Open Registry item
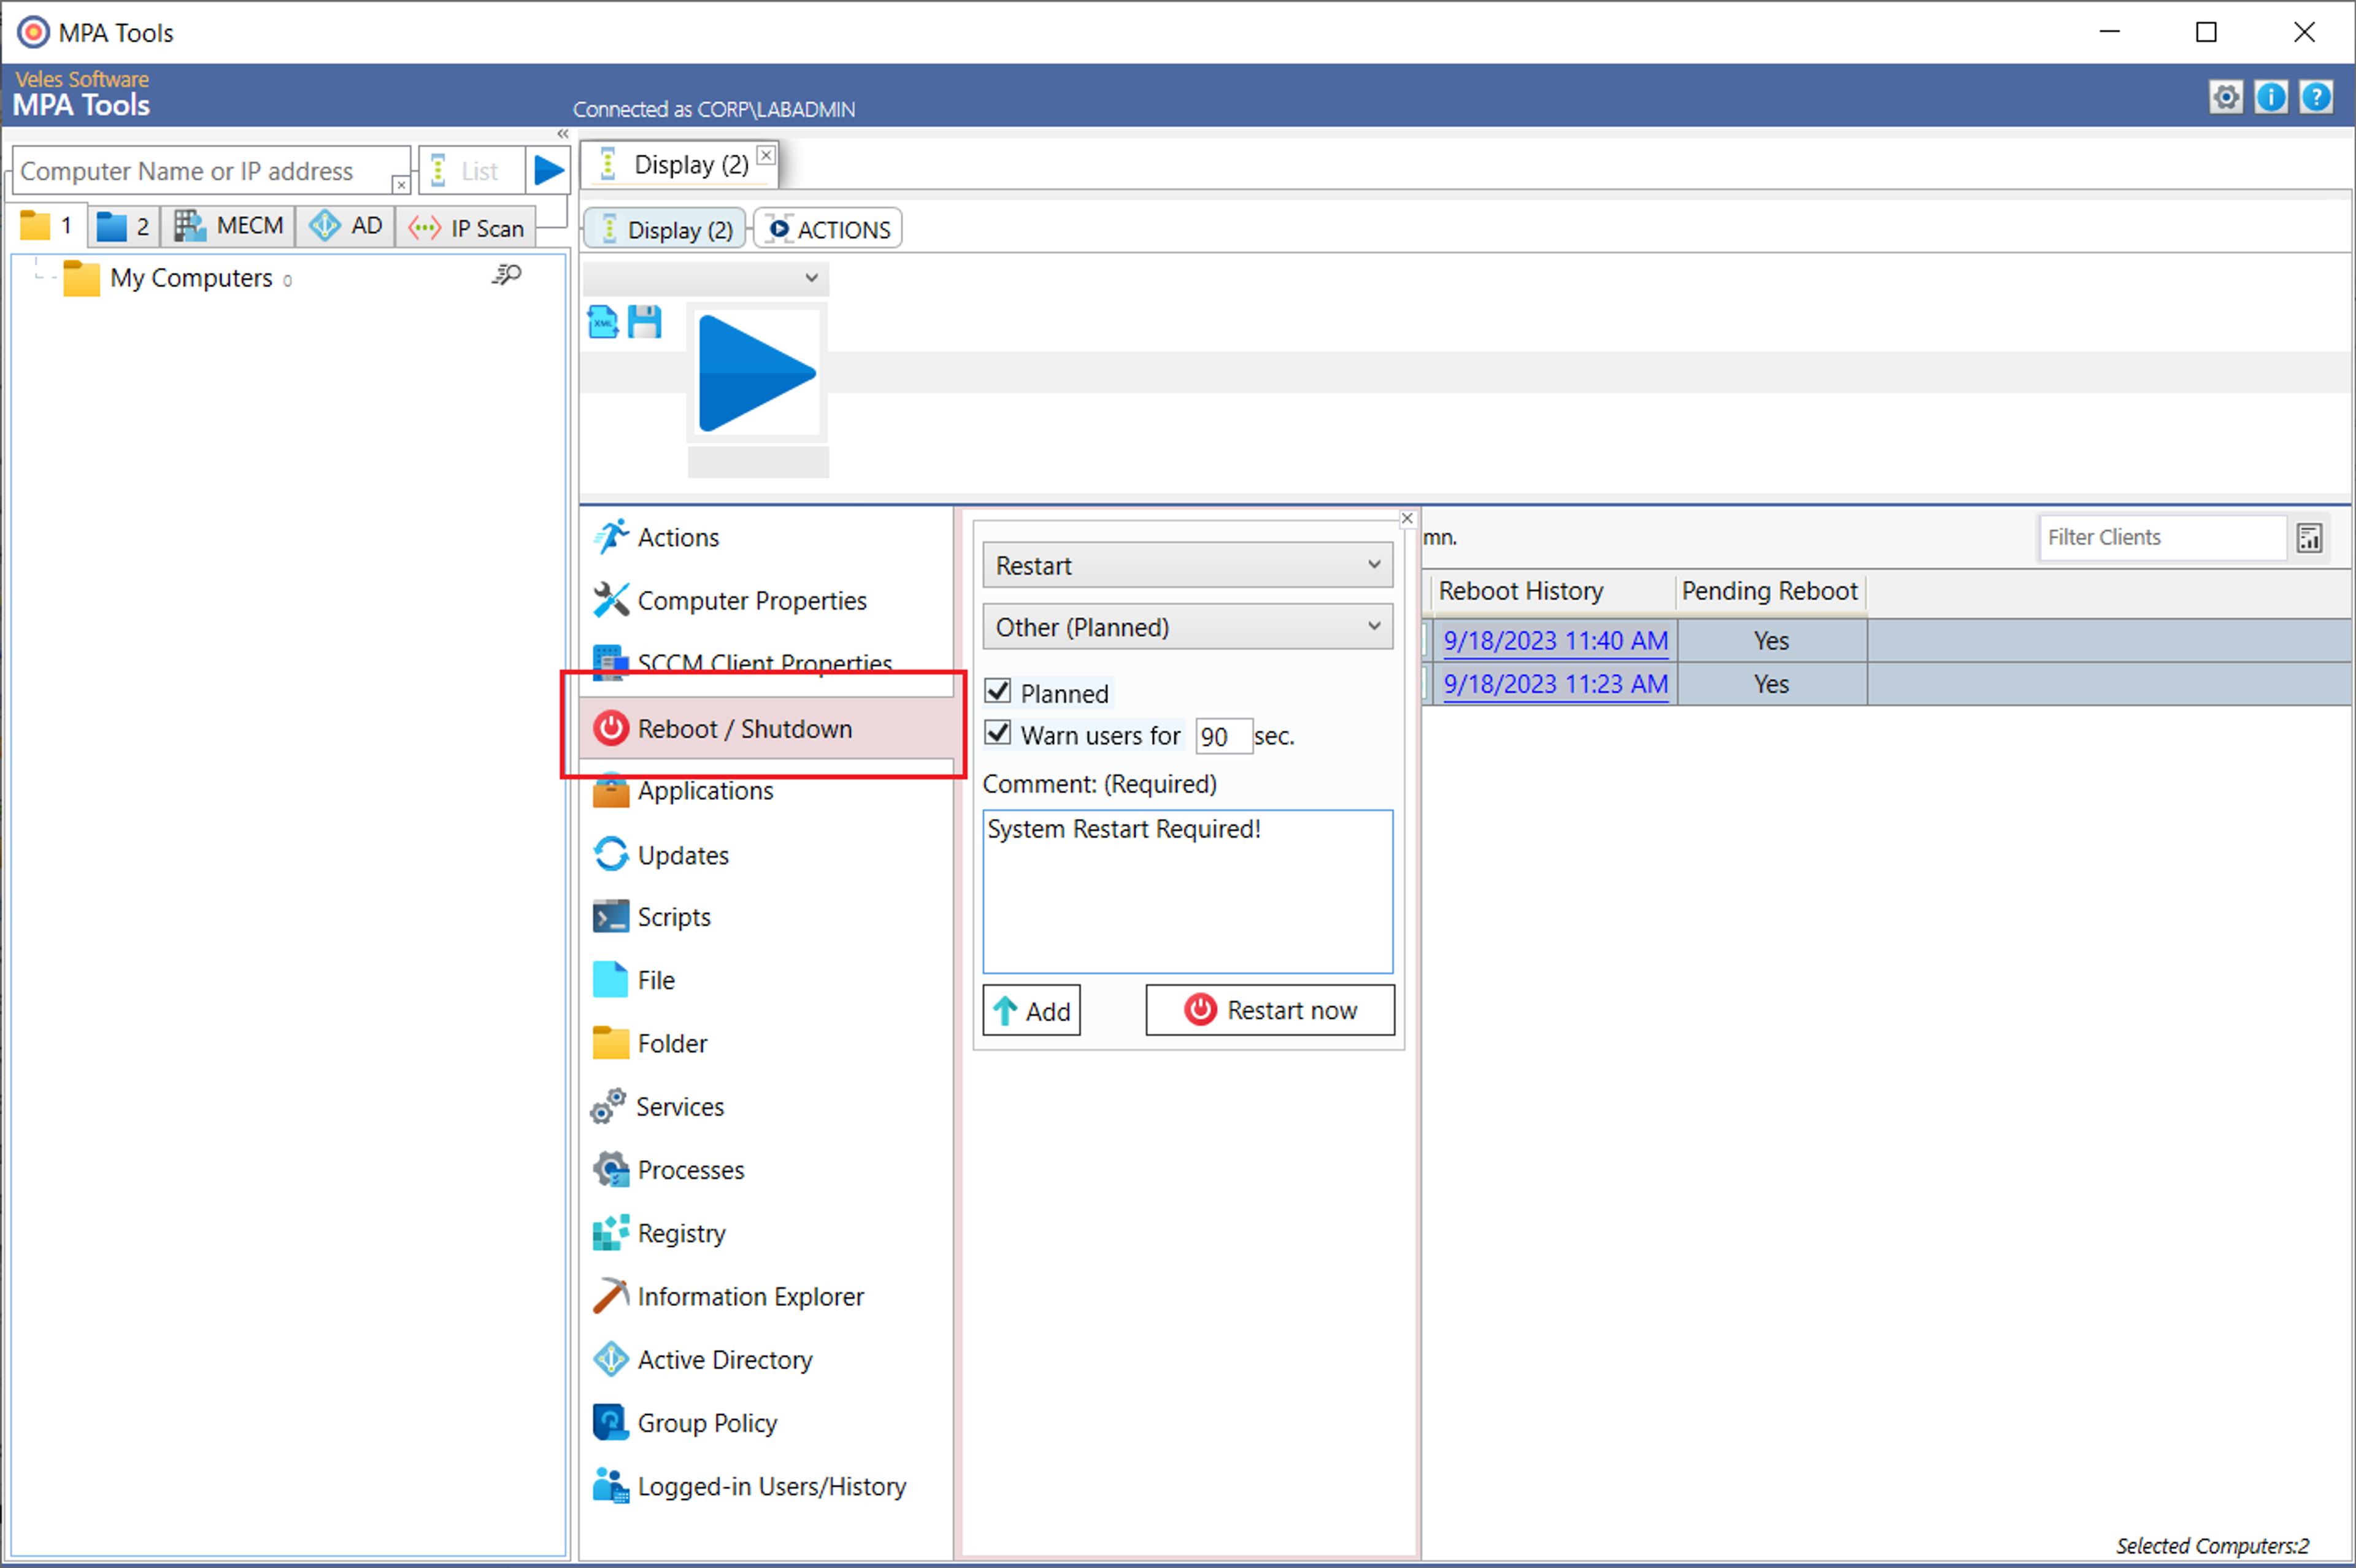Screen dimensions: 2356x1568 coord(659,1233)
